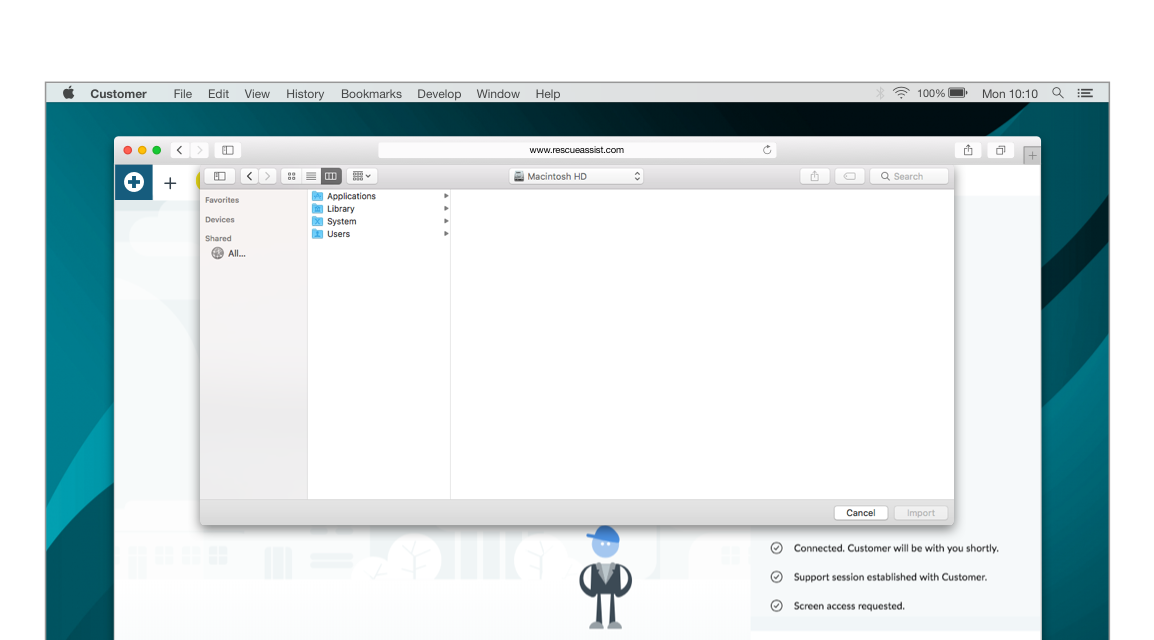Click the Cancel button

click(860, 513)
